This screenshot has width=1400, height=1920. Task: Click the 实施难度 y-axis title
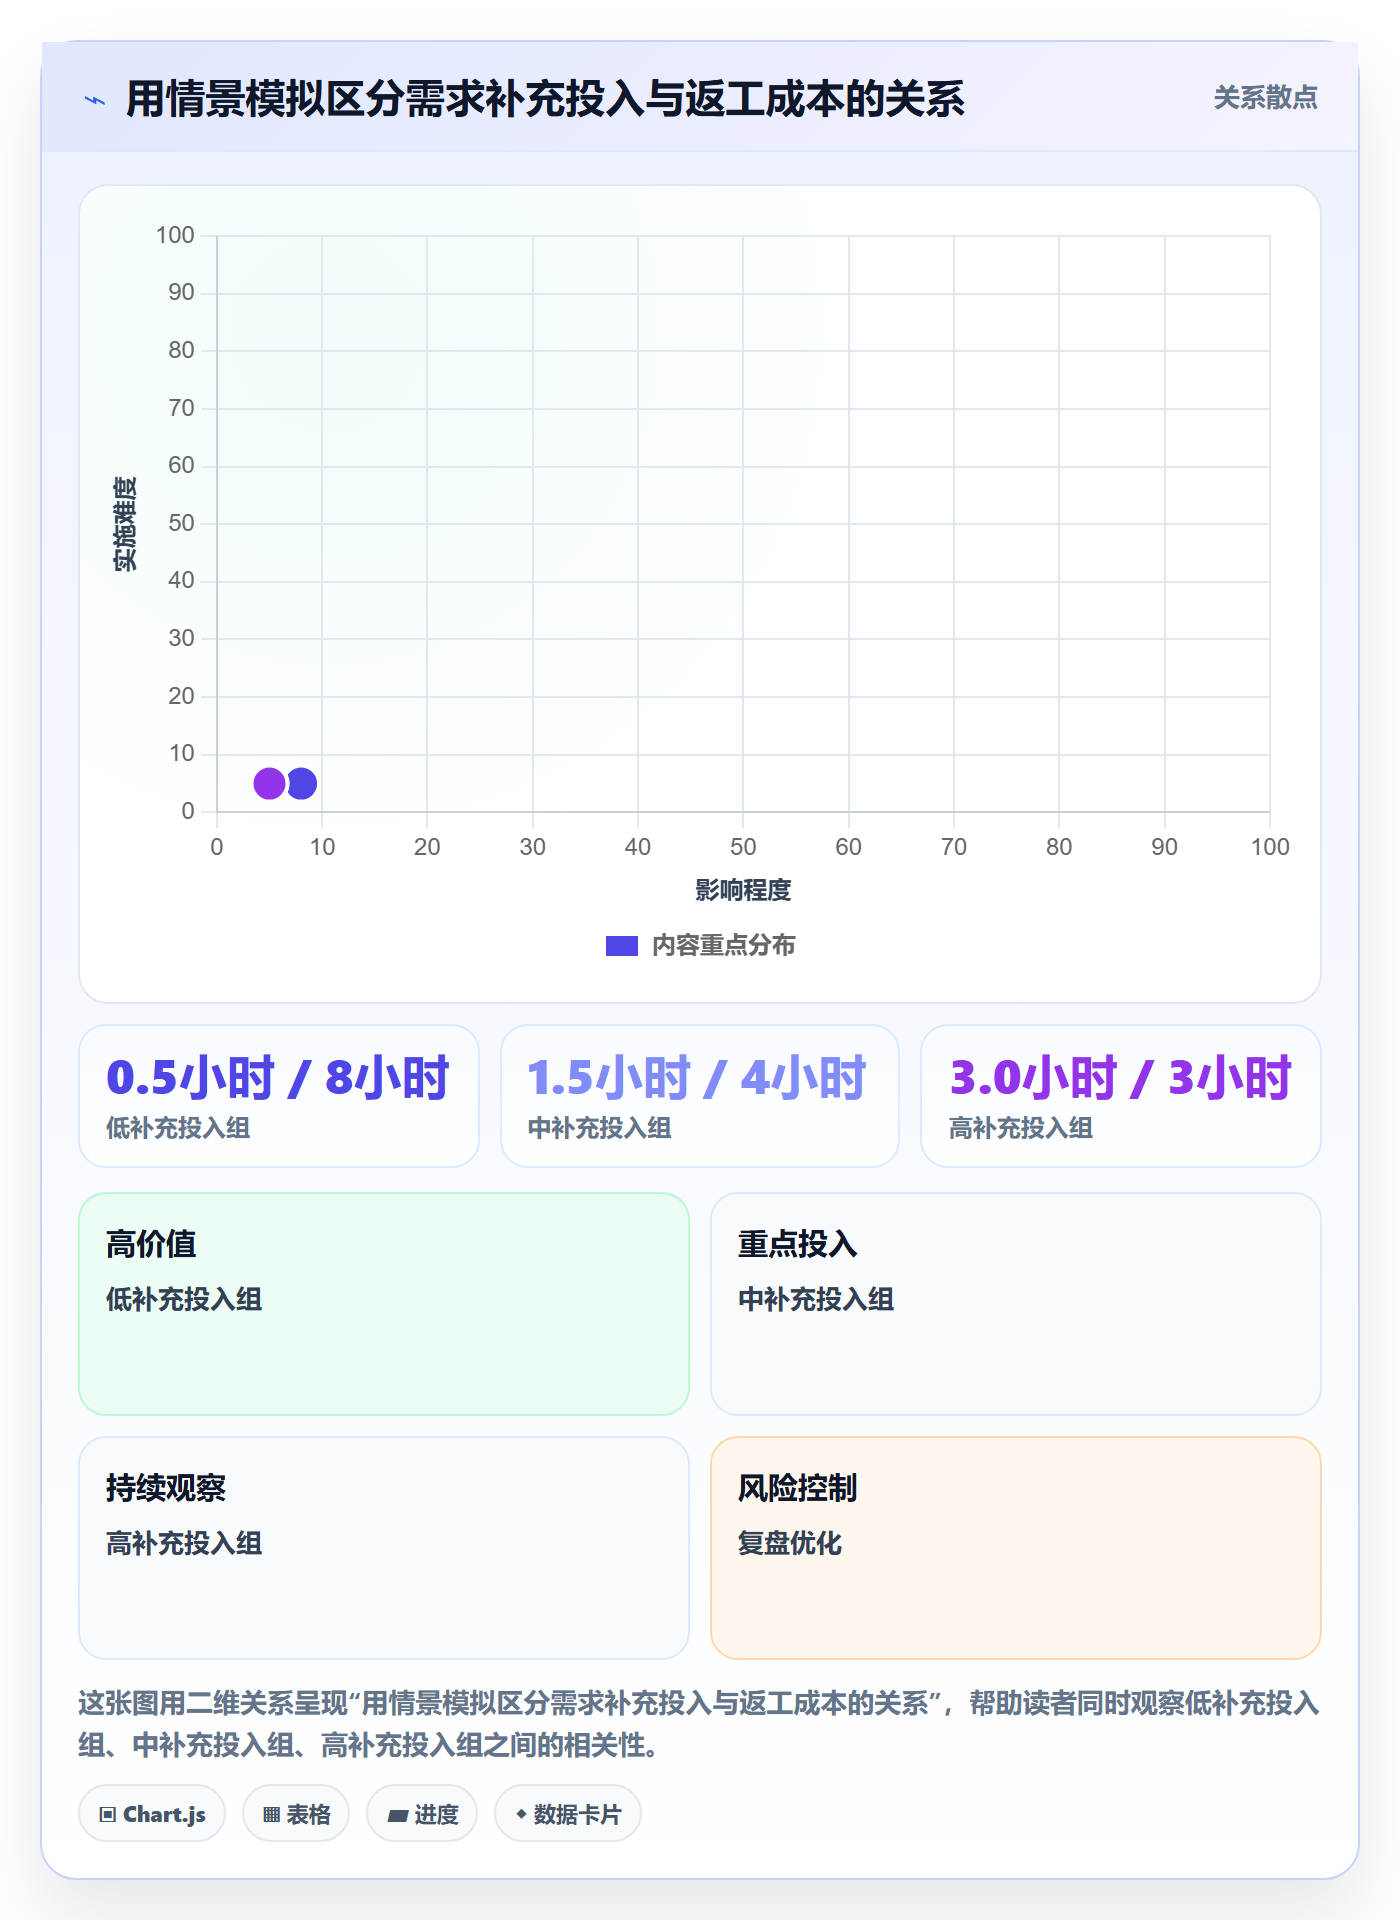coord(125,524)
